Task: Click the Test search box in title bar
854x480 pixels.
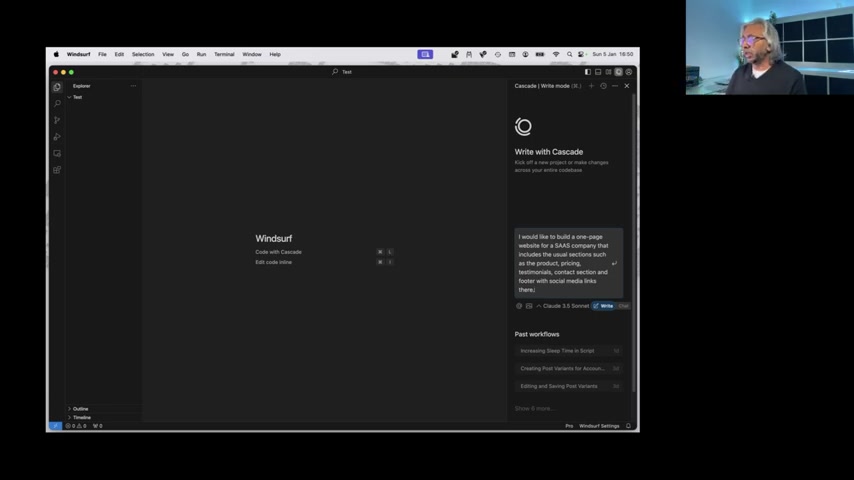Action: point(342,72)
